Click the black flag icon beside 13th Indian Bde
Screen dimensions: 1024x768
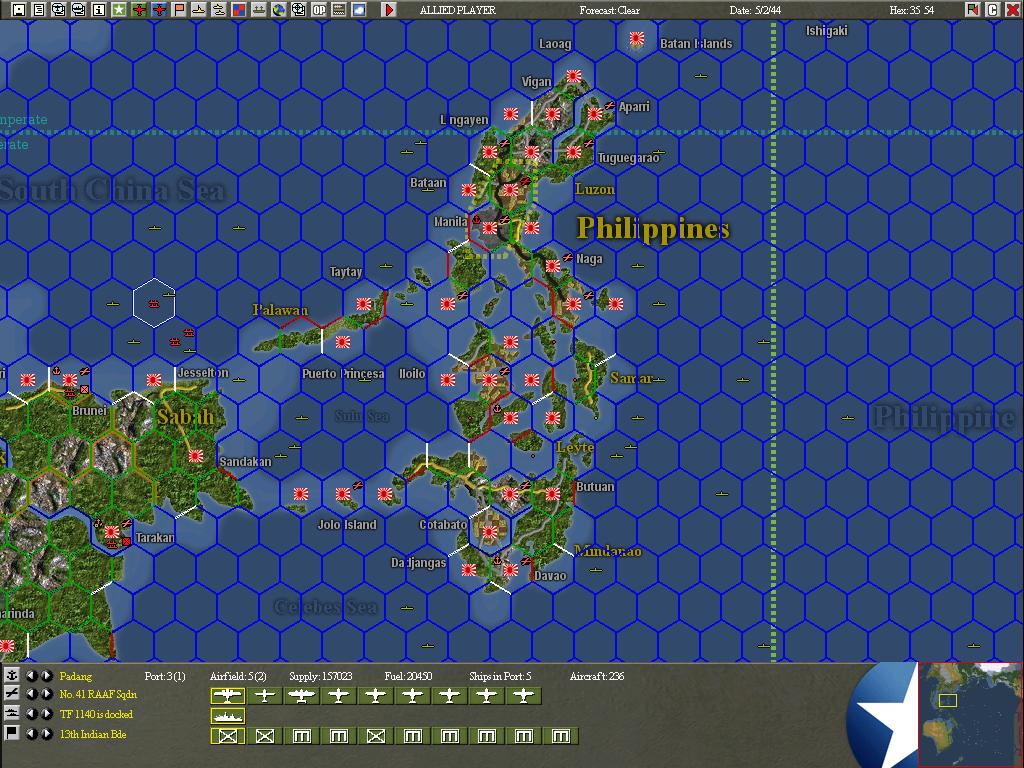[11, 733]
